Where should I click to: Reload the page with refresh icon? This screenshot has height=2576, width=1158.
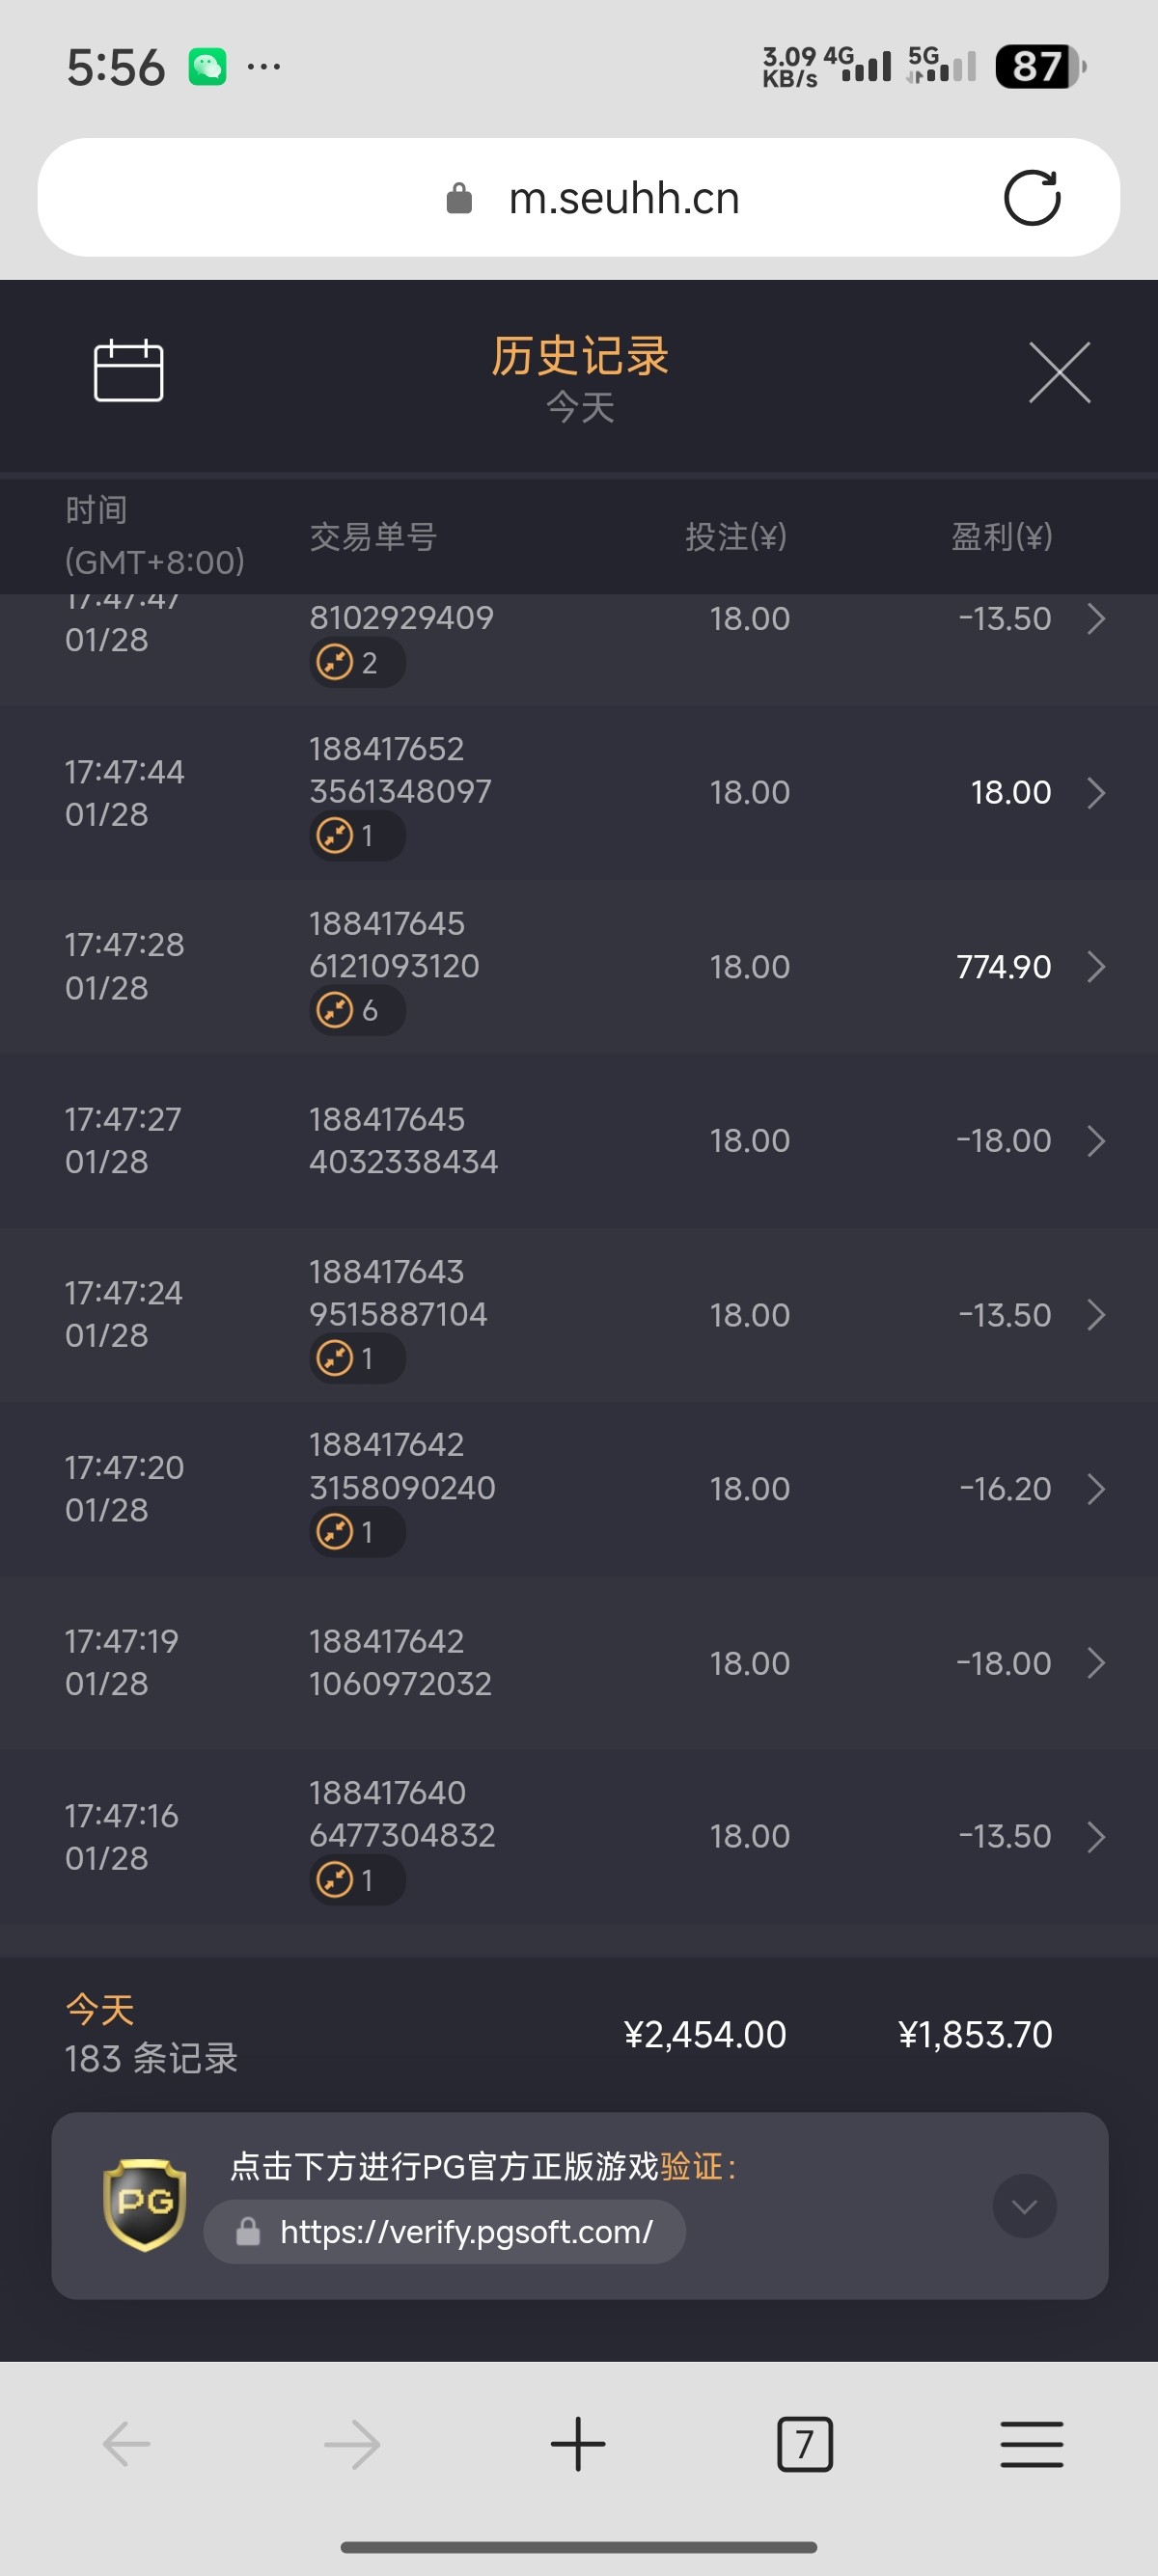coord(1031,198)
